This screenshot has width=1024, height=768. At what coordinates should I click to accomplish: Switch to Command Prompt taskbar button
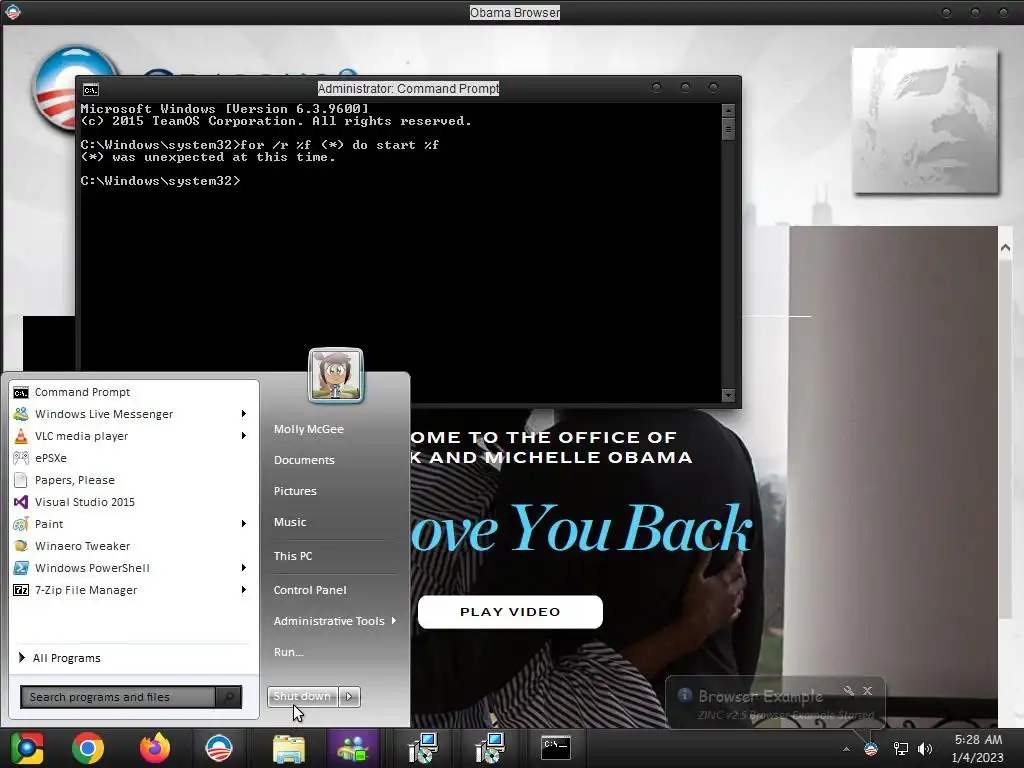pos(556,748)
